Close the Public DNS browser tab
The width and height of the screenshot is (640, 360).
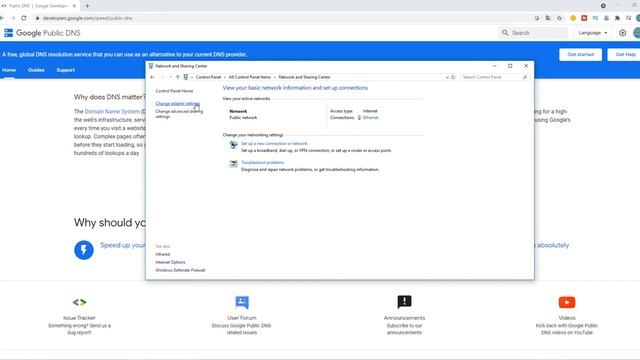click(x=74, y=6)
